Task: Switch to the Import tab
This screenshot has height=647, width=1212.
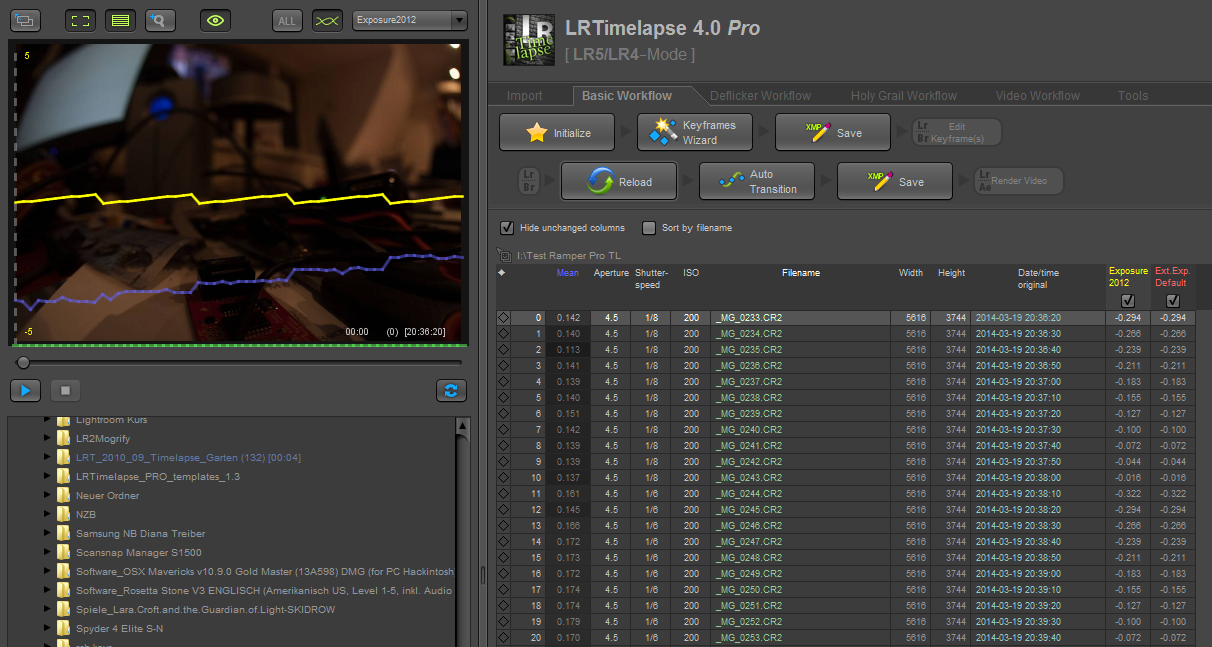Action: click(x=525, y=96)
